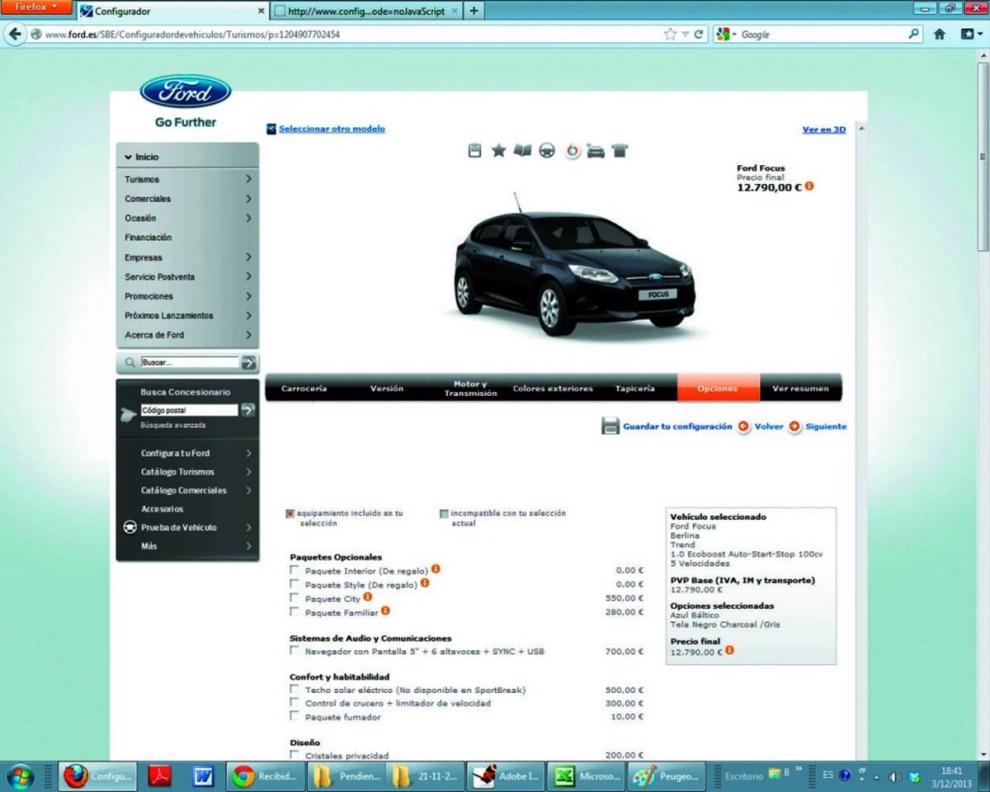Open Búsqueda avanzada under Código postal
990x792 pixels.
tap(173, 425)
